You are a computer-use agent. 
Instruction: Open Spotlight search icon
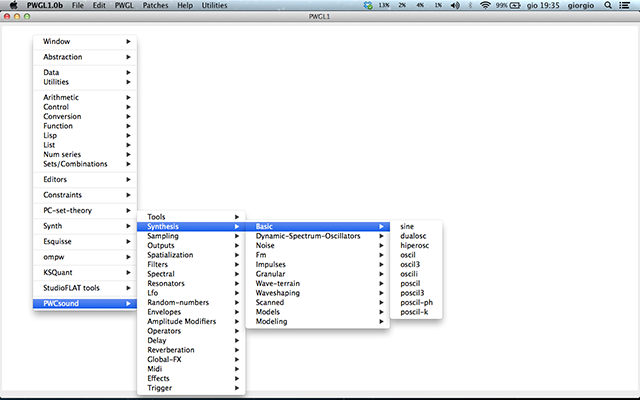coord(608,5)
